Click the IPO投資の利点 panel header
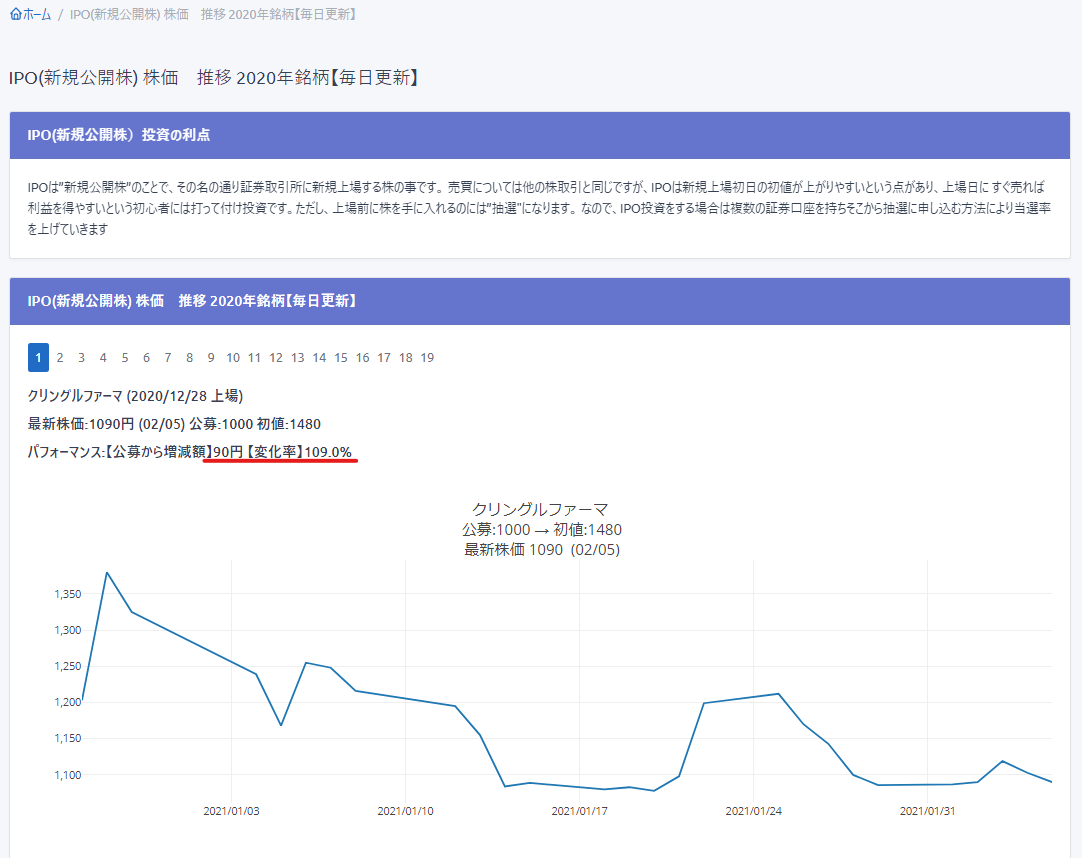Viewport: 1082px width, 858px height. [x=119, y=135]
